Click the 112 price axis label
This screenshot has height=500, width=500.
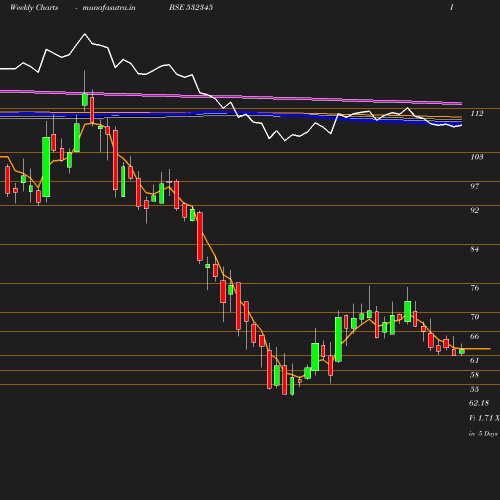(x=477, y=114)
